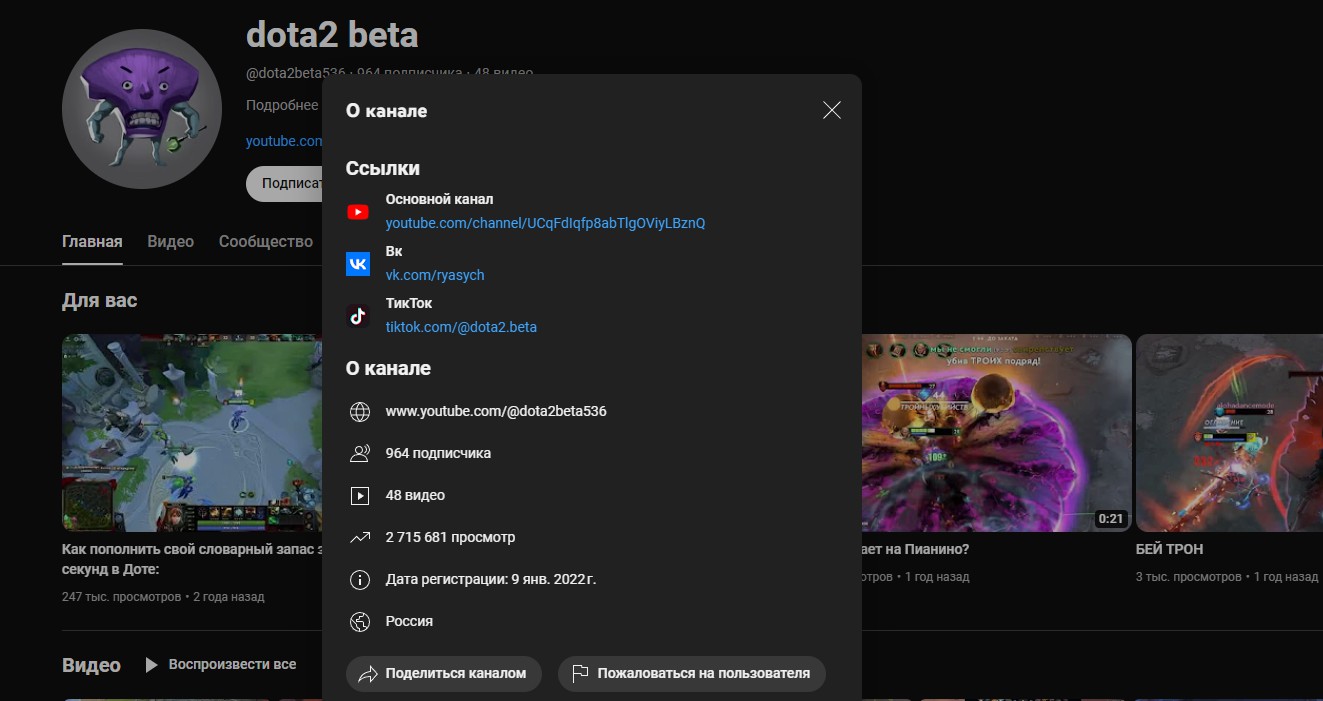
Task: Switch to the Видео tab
Action: (170, 242)
